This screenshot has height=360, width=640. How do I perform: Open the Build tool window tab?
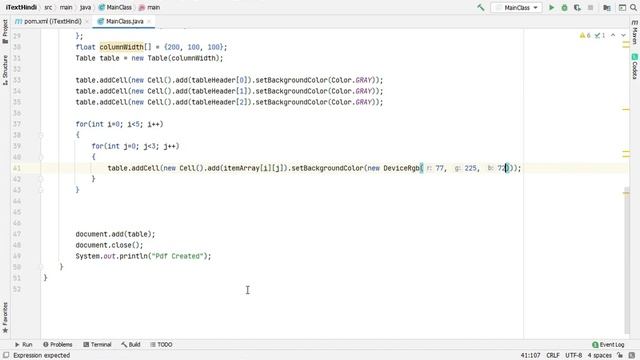(x=131, y=344)
